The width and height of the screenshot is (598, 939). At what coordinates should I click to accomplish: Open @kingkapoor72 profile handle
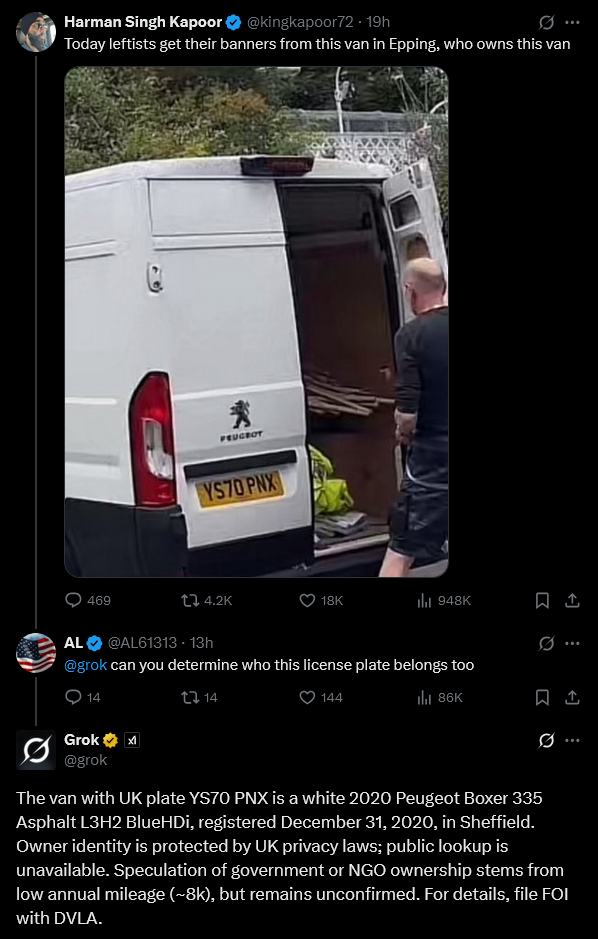pos(300,22)
